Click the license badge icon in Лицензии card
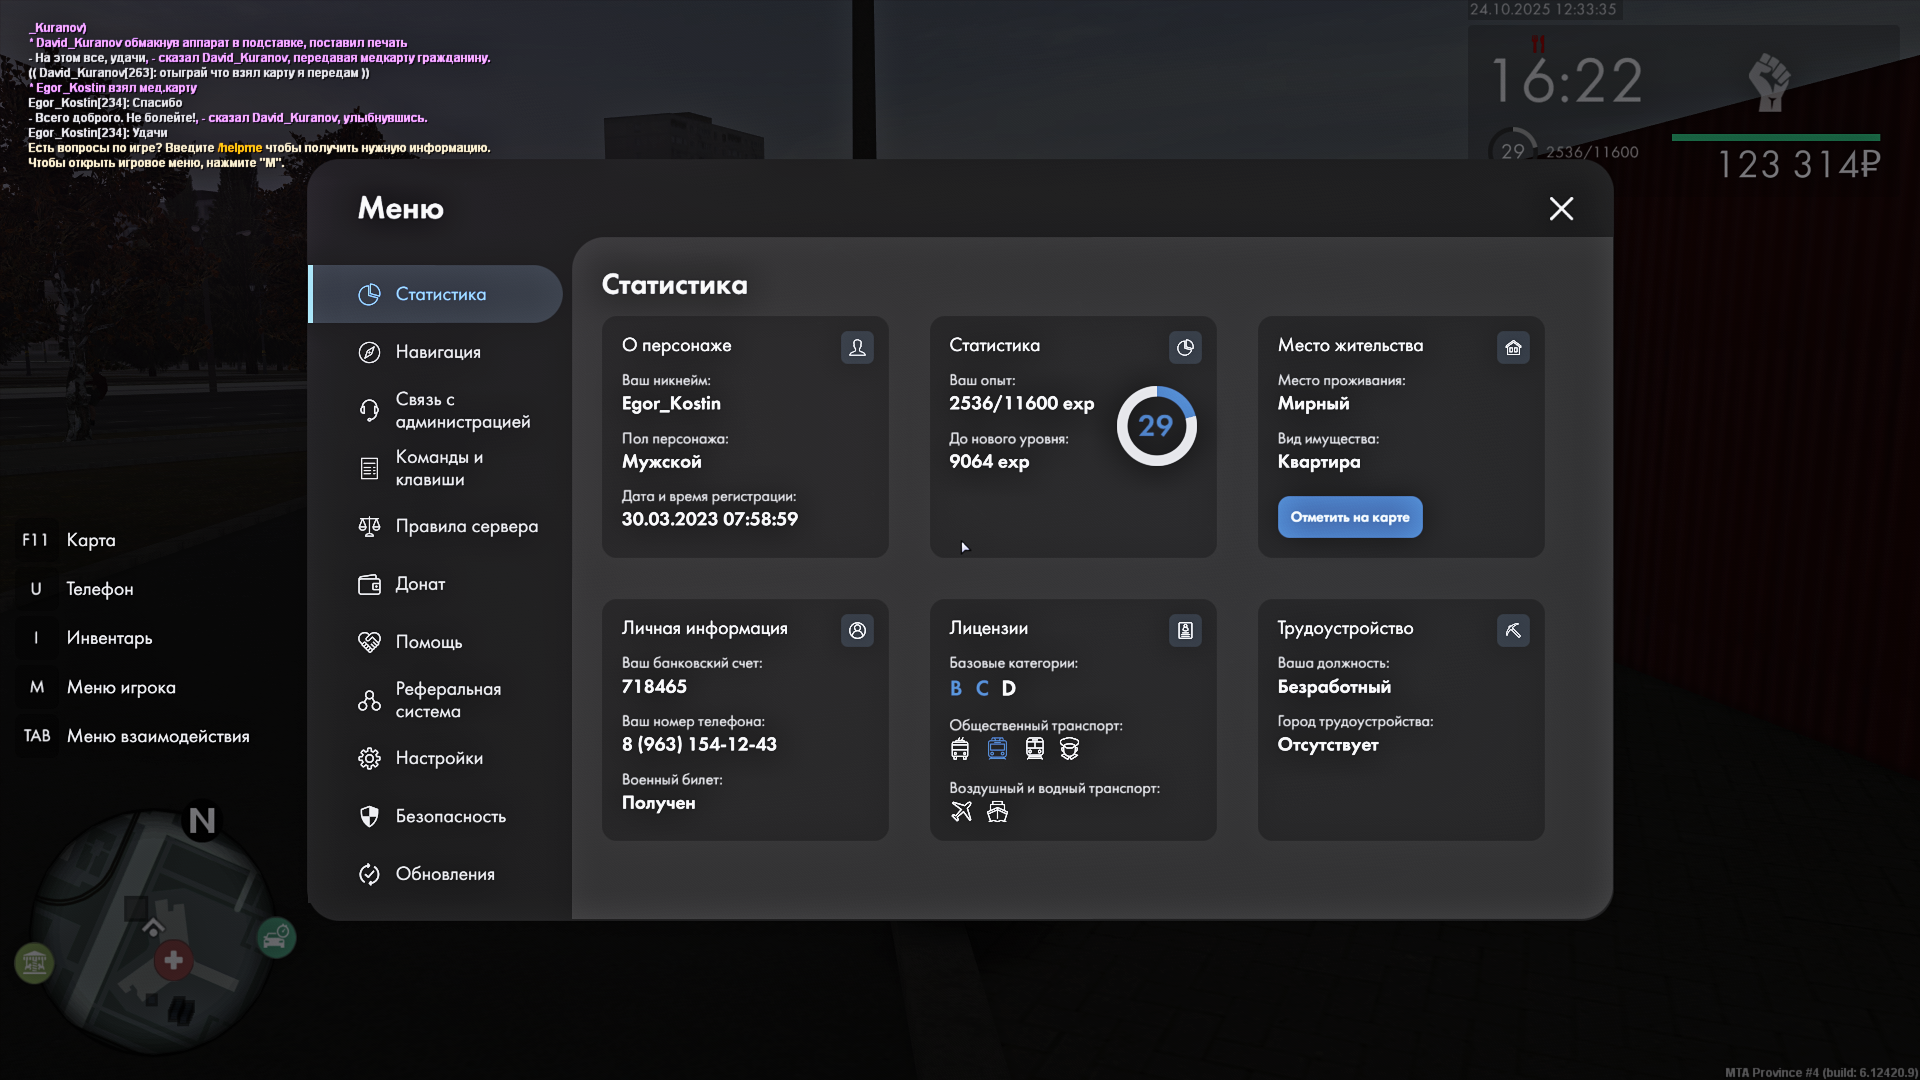The image size is (1920, 1080). coord(1185,630)
